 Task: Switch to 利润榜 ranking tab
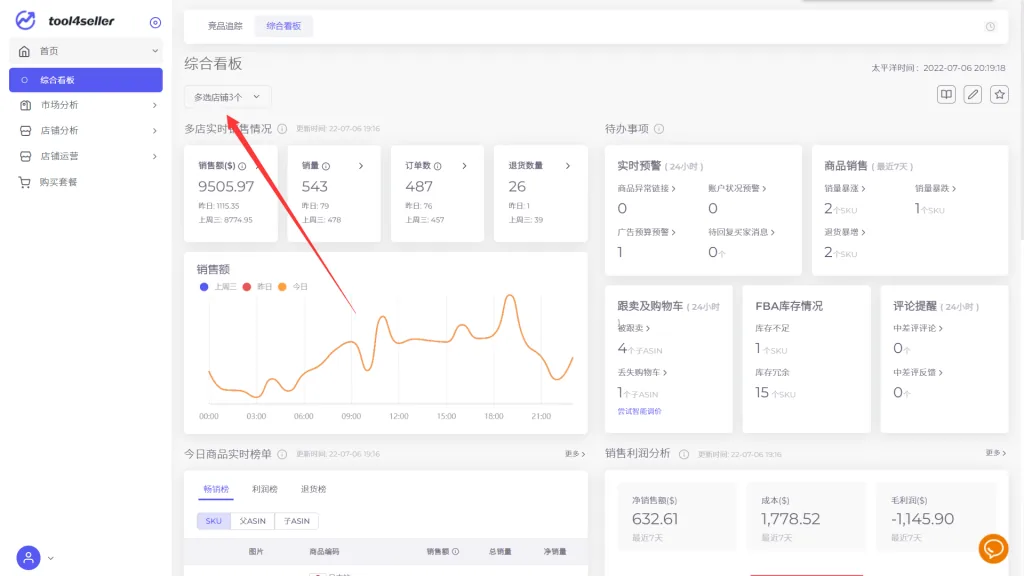[x=264, y=489]
